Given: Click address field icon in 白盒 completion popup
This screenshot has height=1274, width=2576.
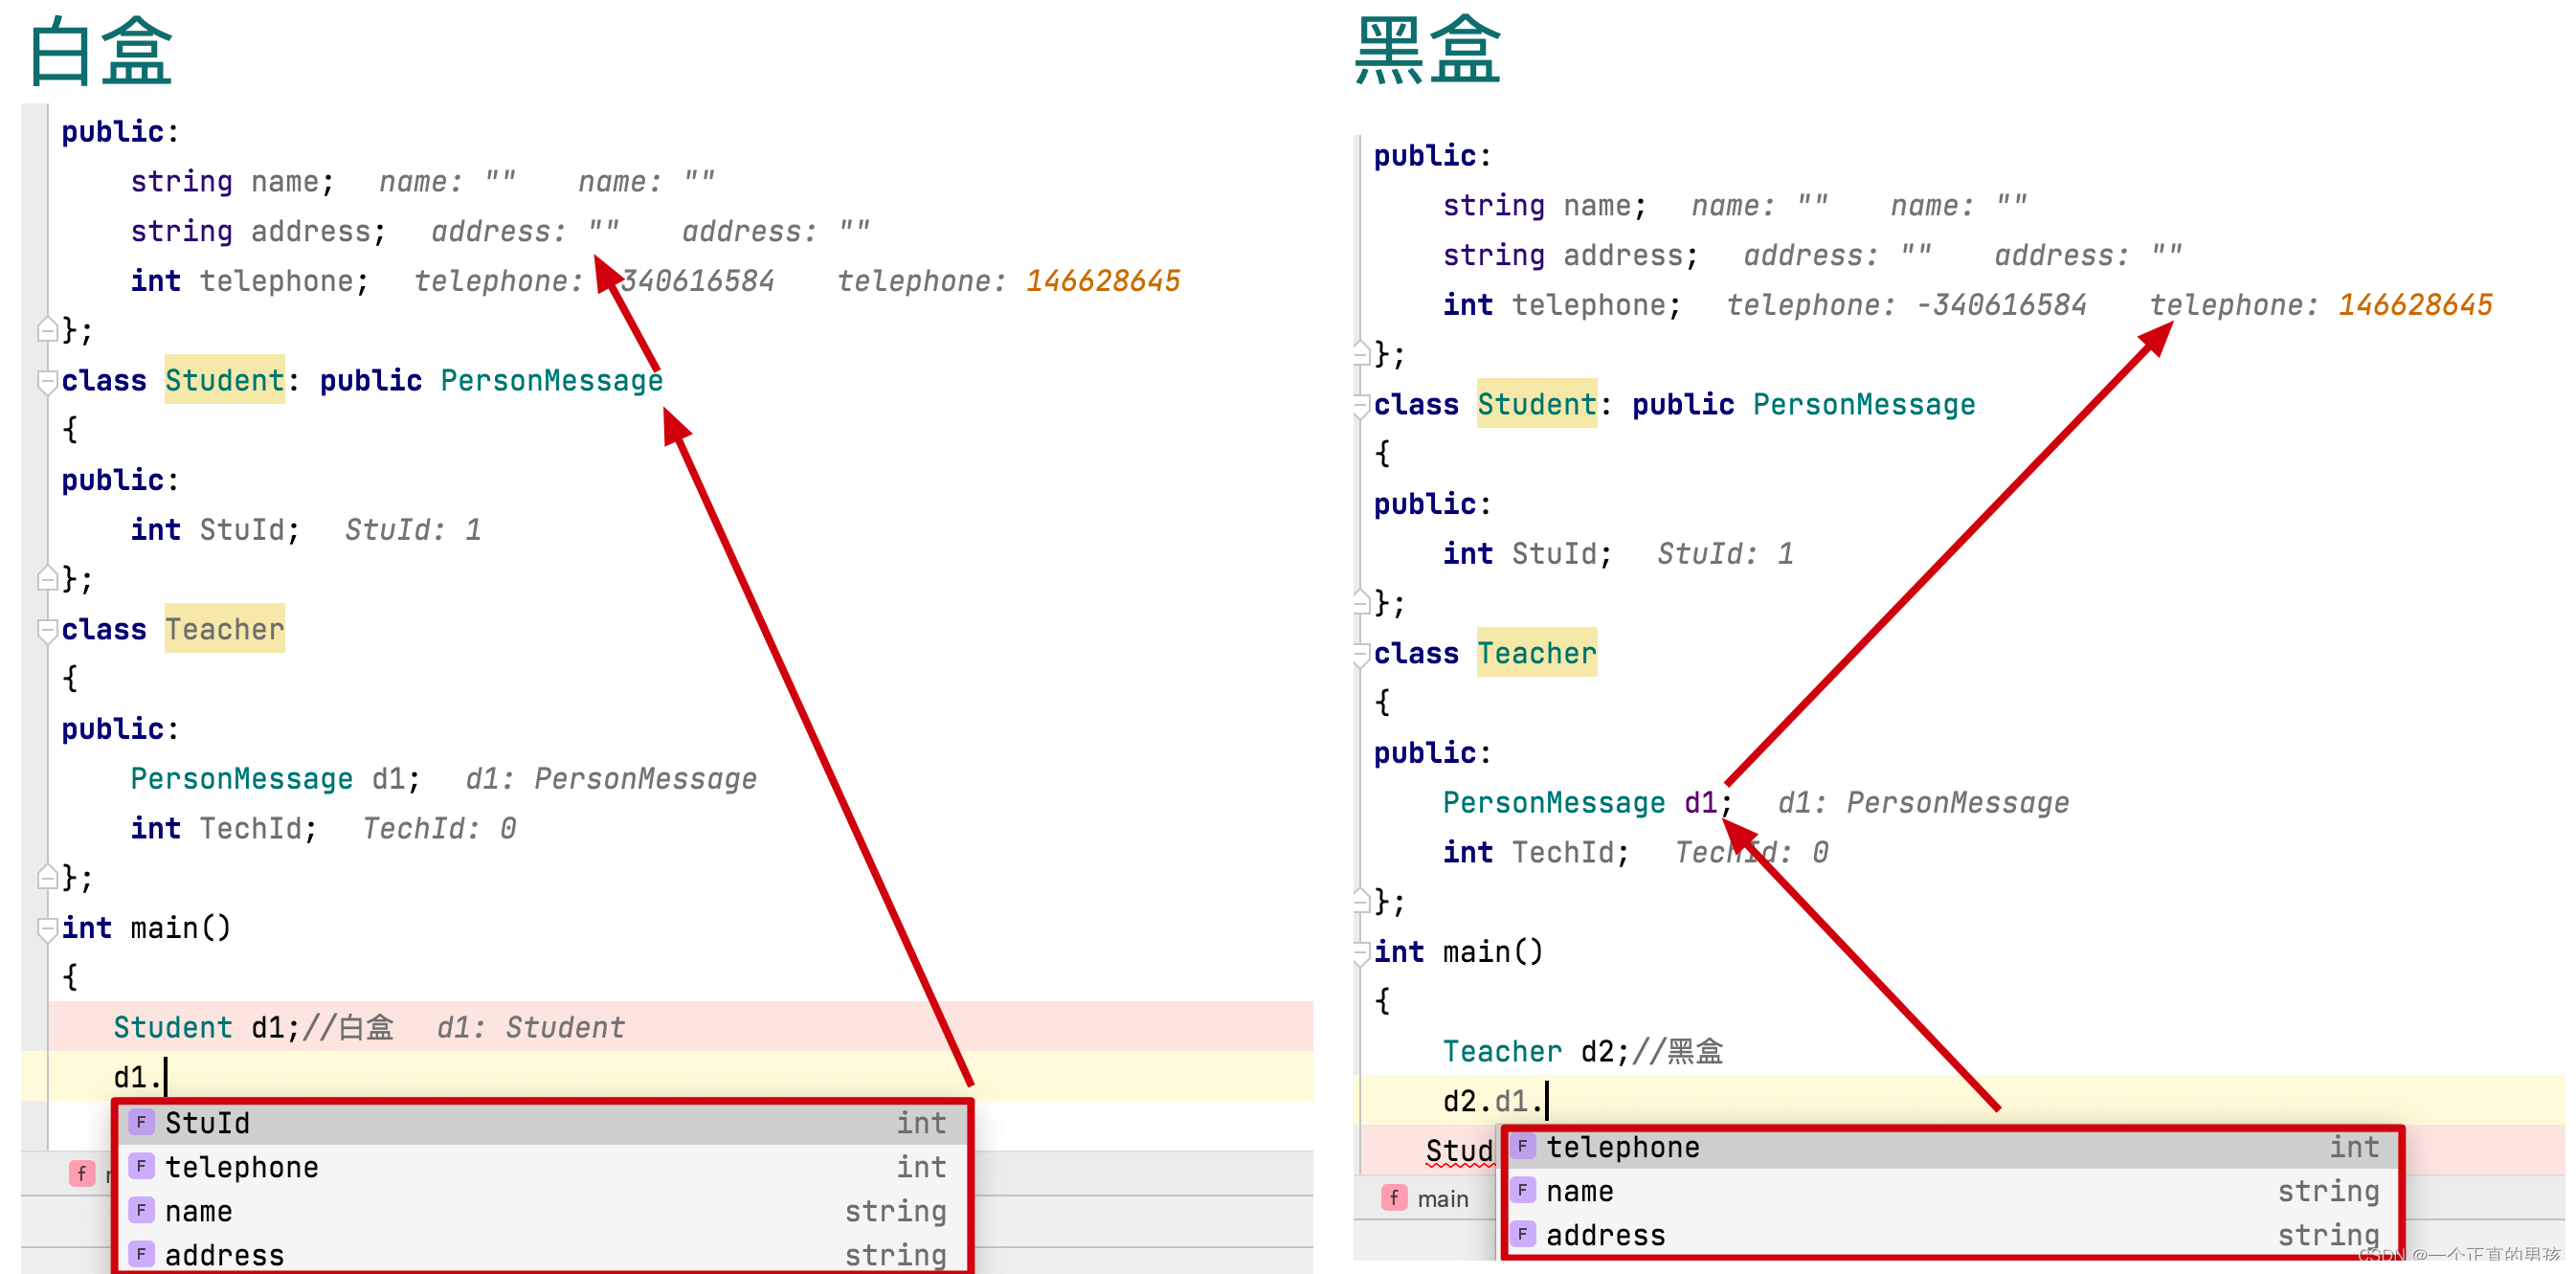Looking at the screenshot, I should (x=141, y=1254).
